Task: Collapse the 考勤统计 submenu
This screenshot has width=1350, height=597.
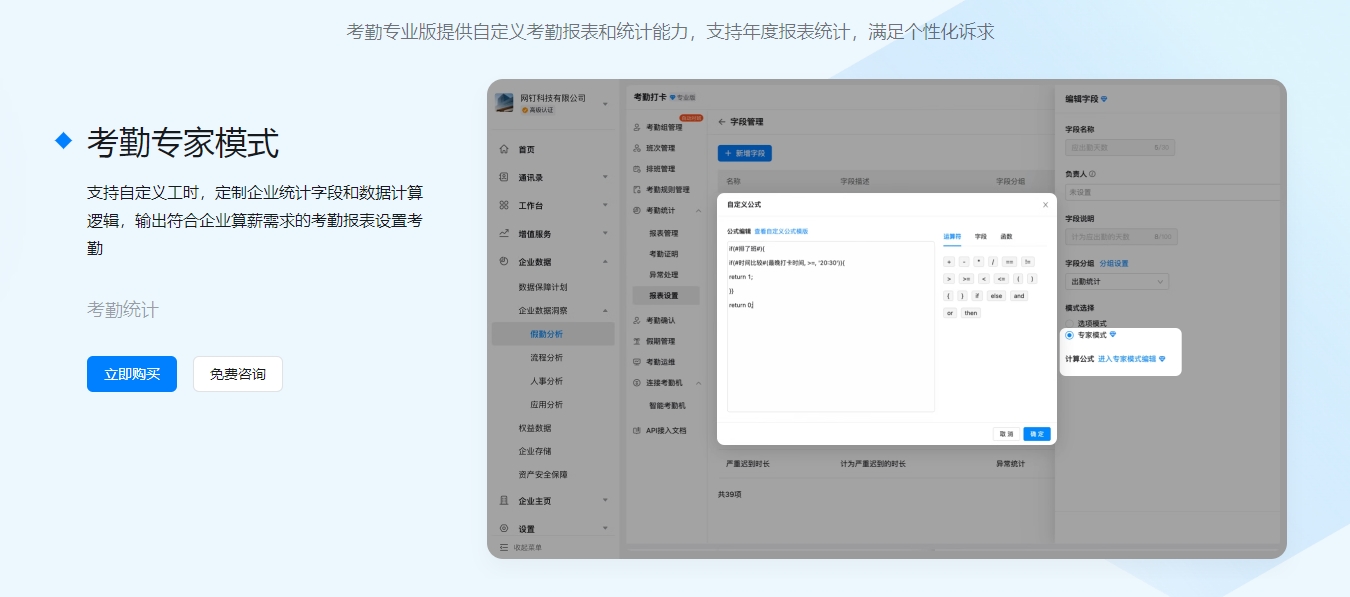Action: click(x=698, y=211)
